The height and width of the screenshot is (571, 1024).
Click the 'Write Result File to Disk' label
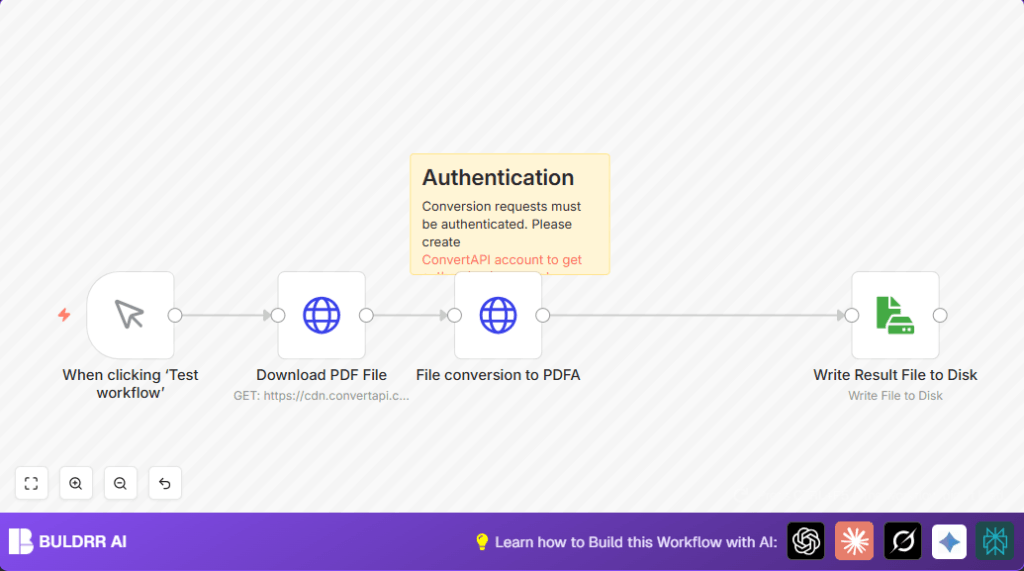point(895,375)
